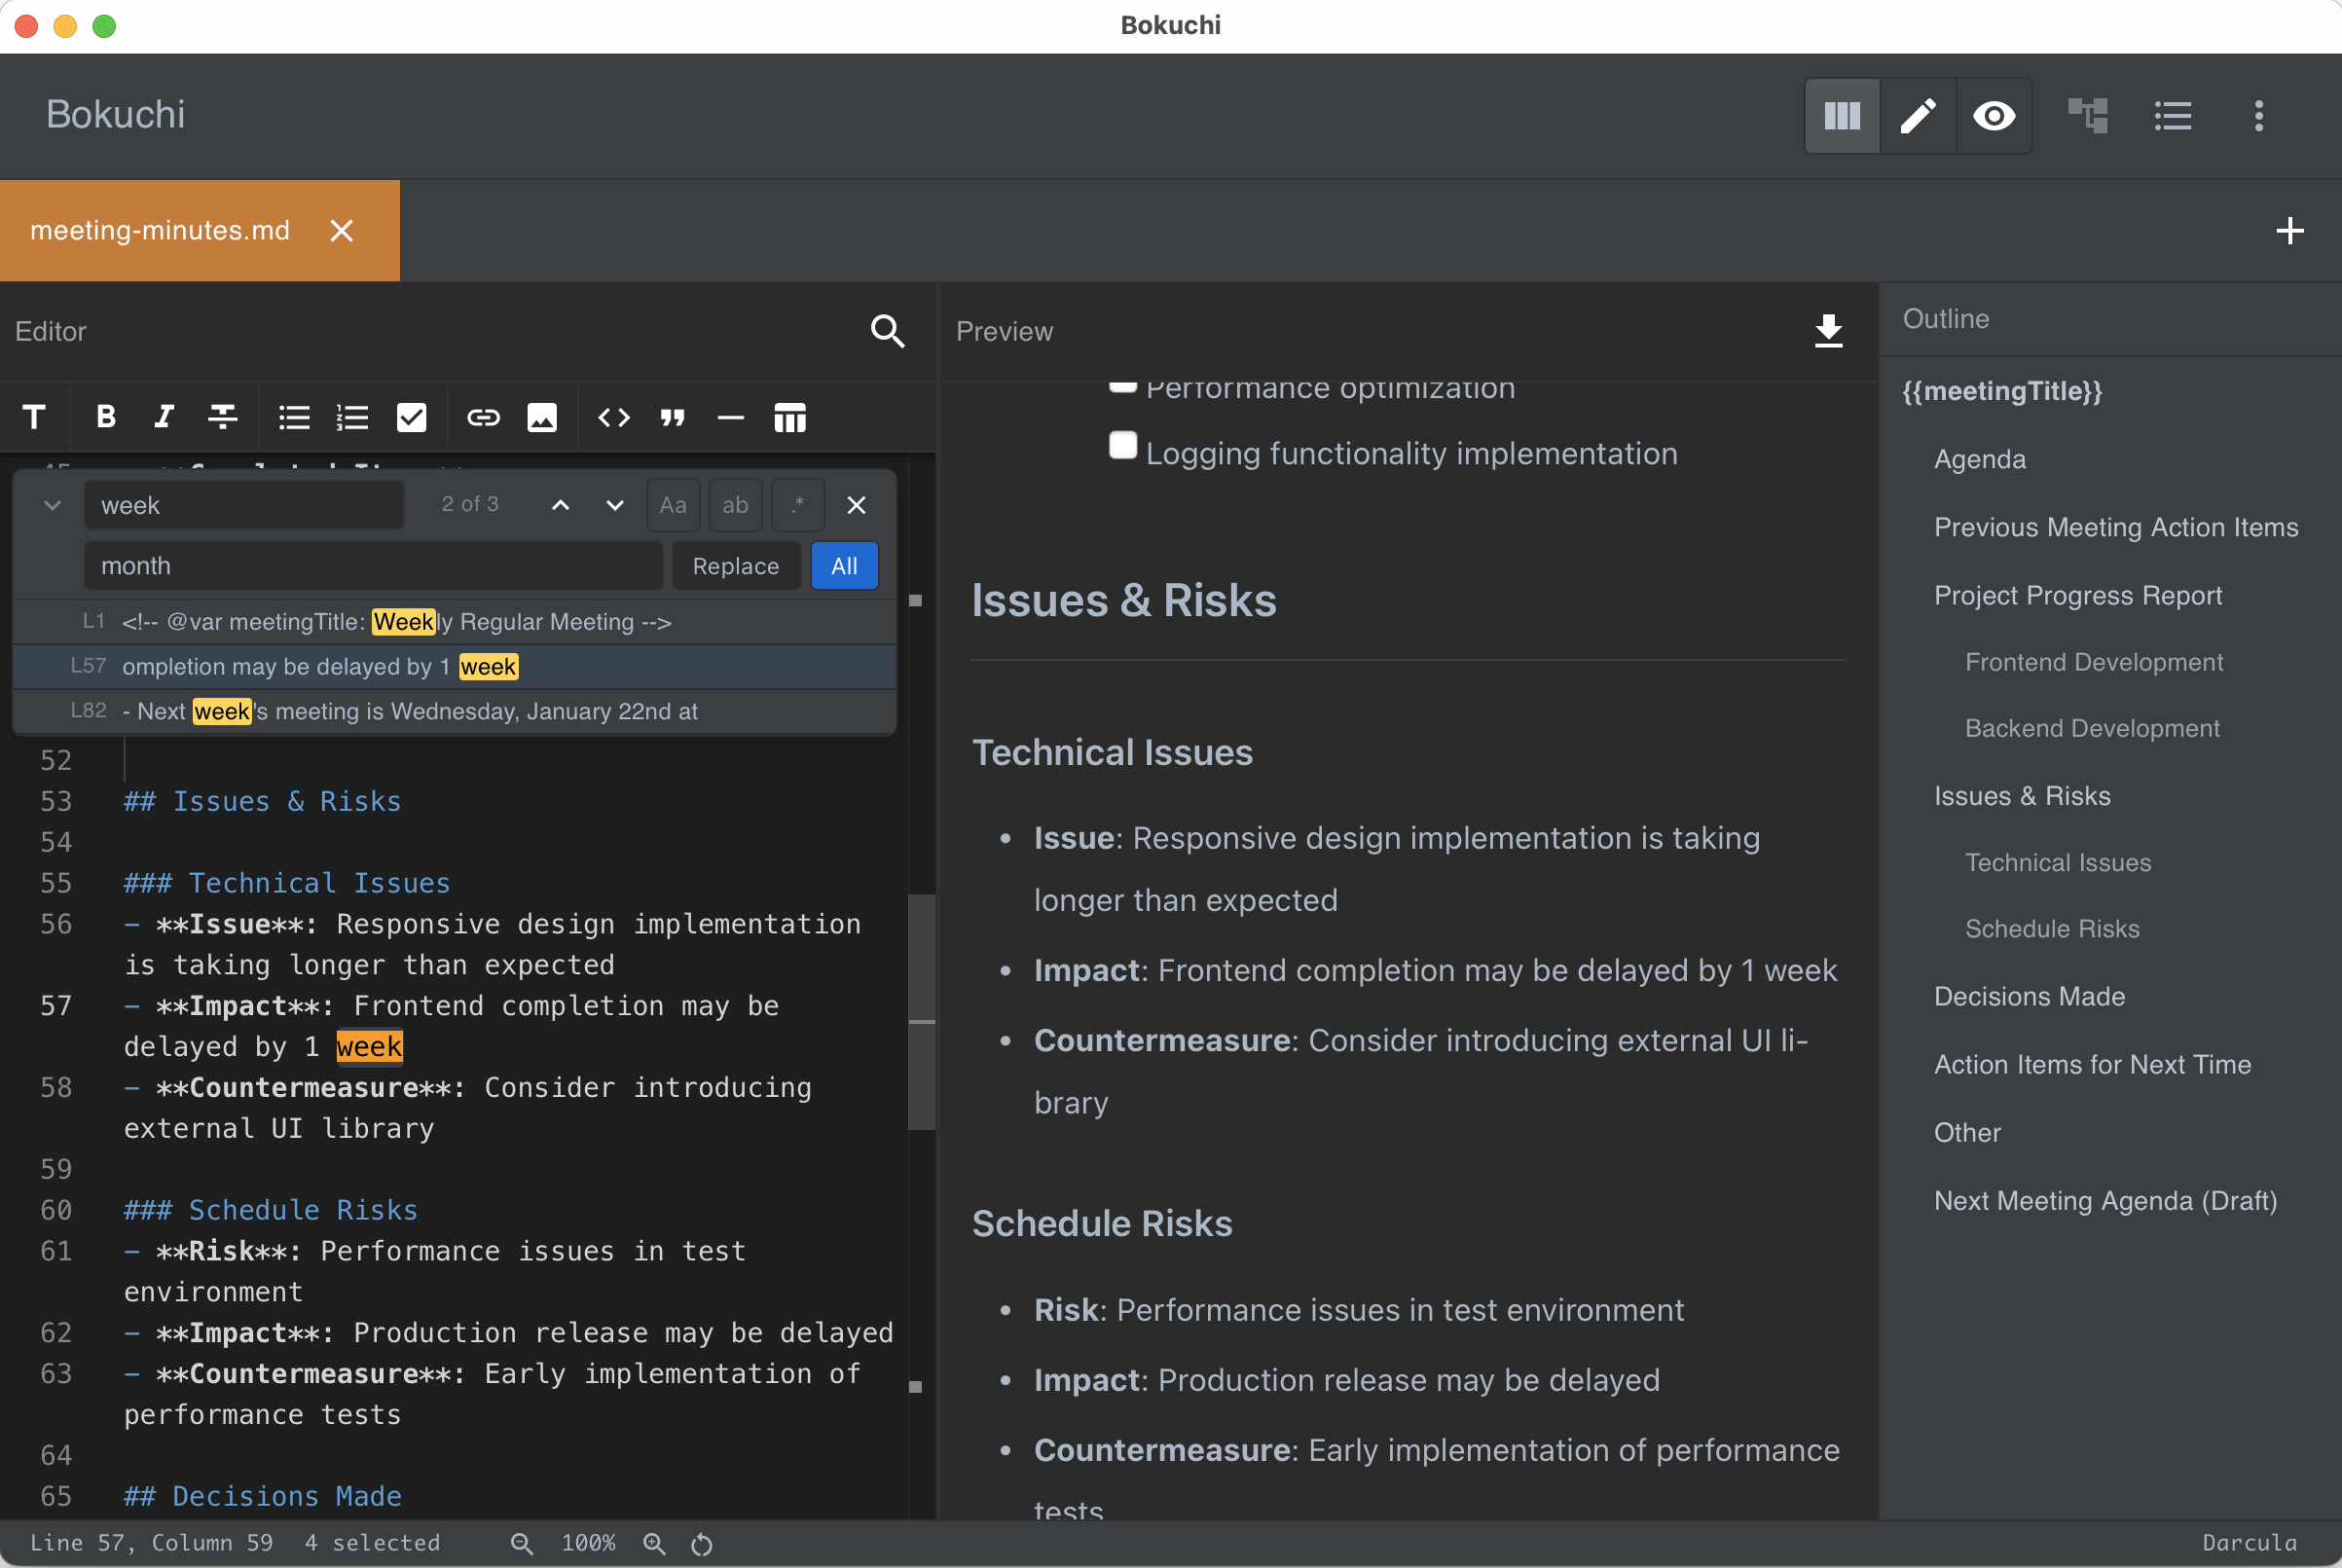The image size is (2342, 1568).
Task: Toggle regex search option
Action: point(797,505)
